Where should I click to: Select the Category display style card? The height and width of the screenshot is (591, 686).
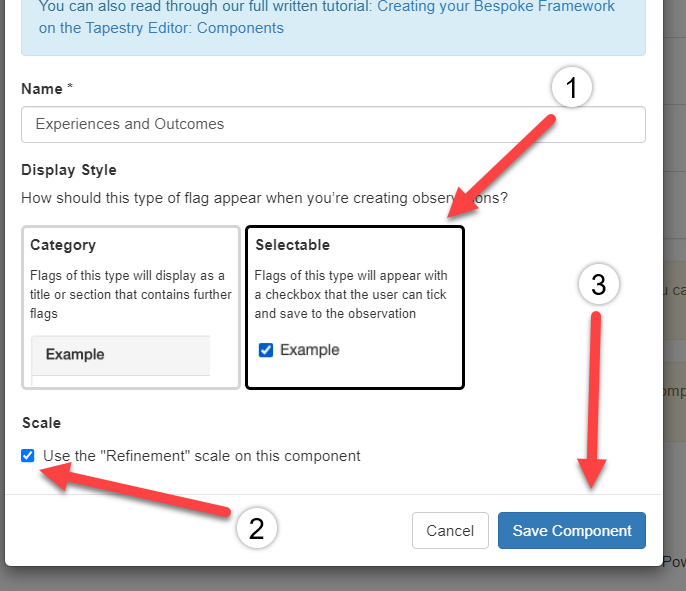pos(131,307)
